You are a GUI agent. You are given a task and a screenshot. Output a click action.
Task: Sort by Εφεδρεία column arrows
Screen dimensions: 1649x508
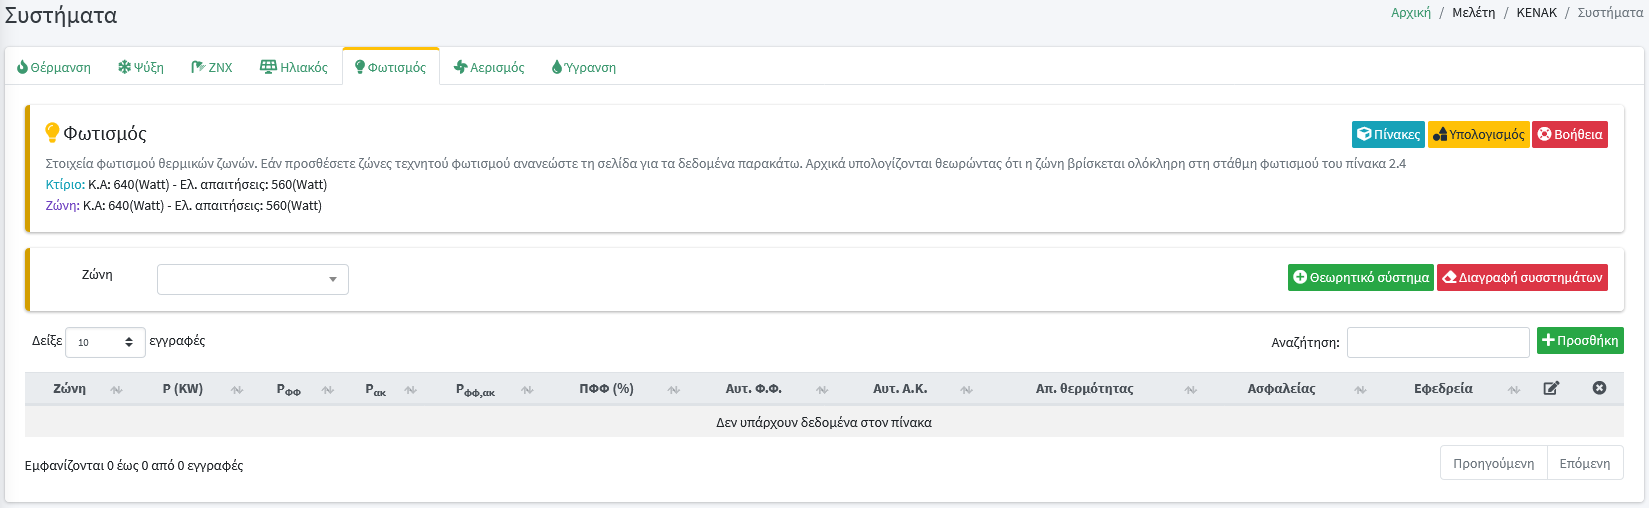[x=1514, y=390]
